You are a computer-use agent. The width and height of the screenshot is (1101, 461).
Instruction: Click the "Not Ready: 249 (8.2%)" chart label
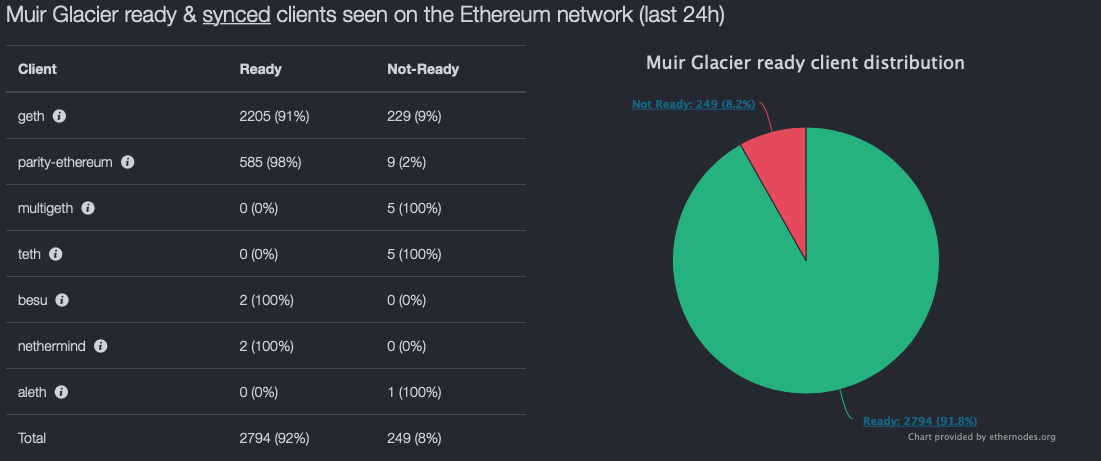(693, 103)
